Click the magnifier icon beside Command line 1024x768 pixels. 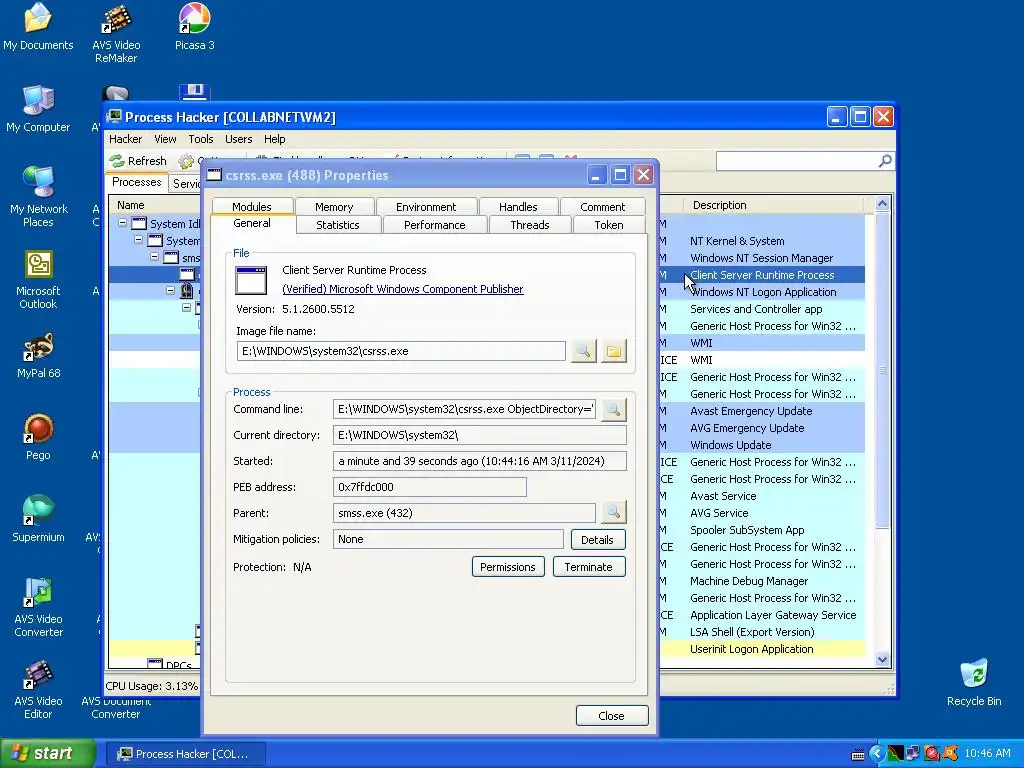coord(613,409)
